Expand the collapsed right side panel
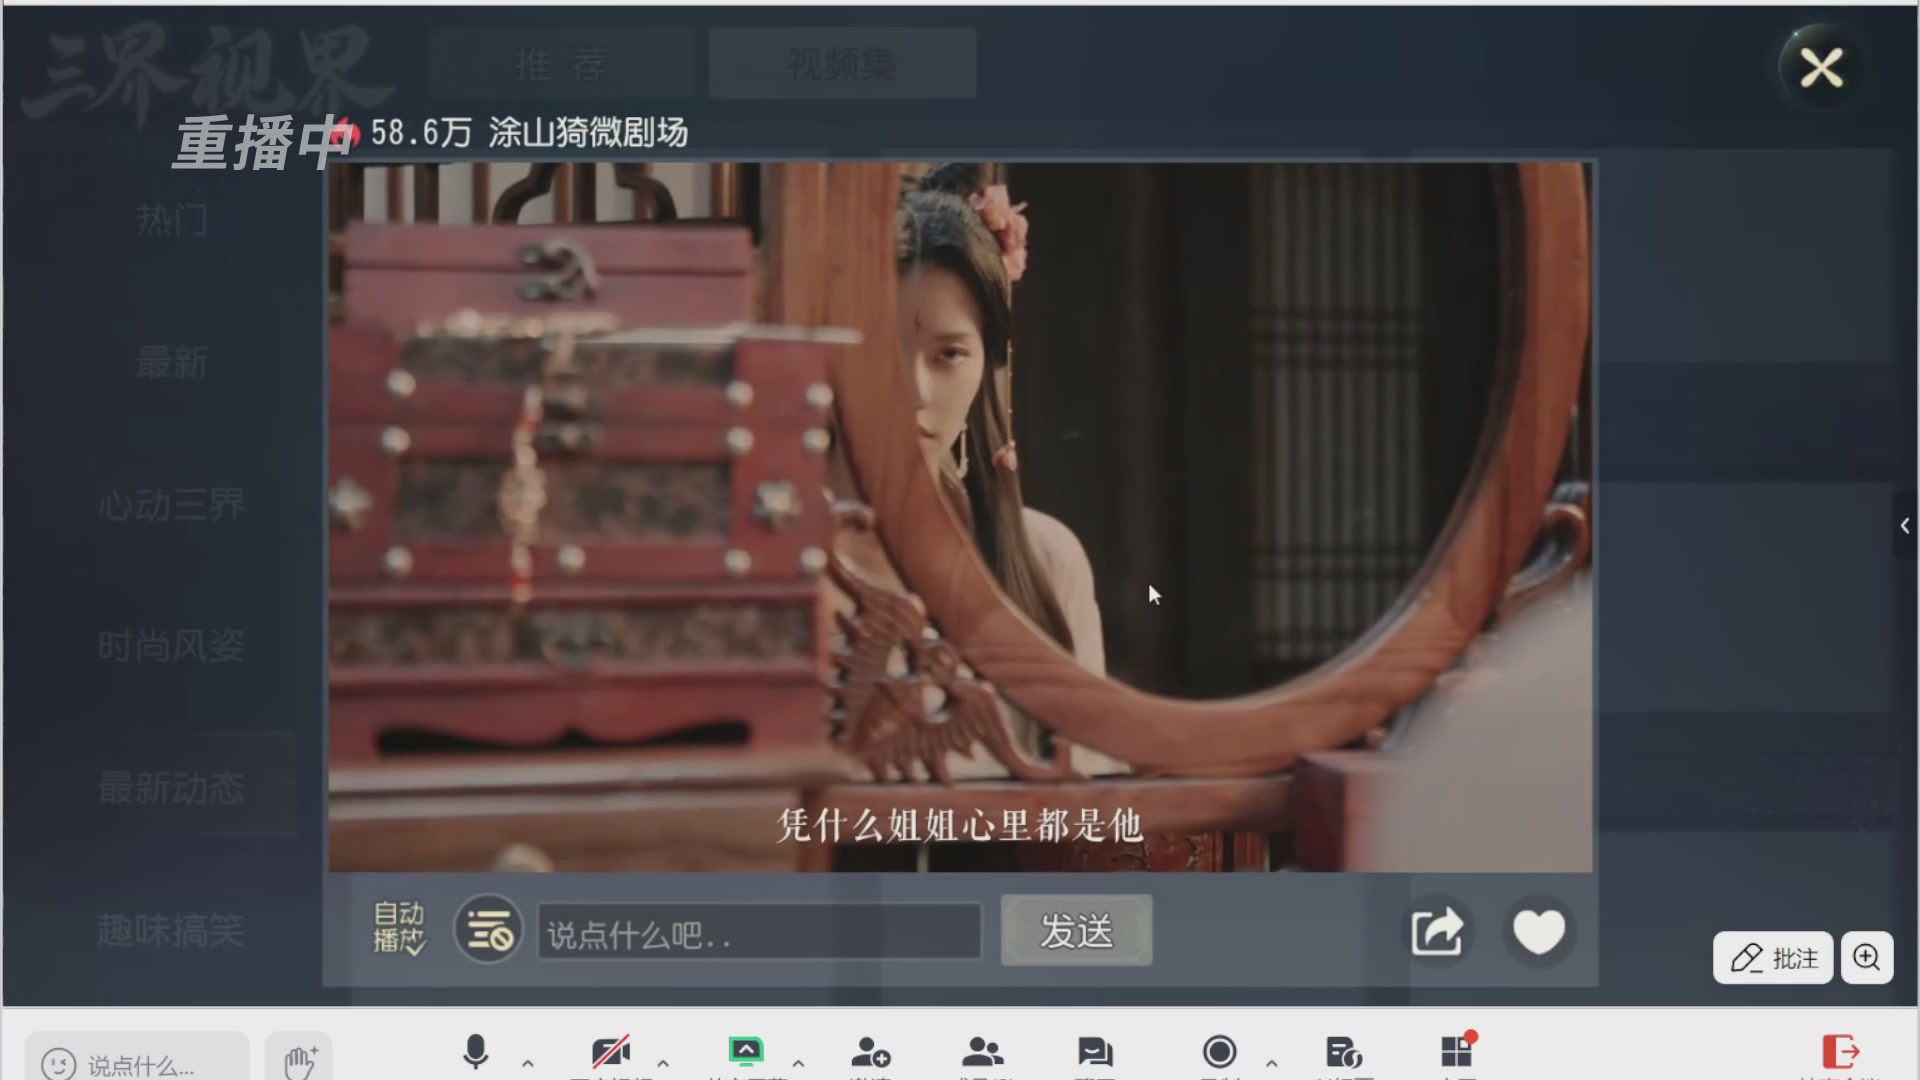 pos(1905,526)
